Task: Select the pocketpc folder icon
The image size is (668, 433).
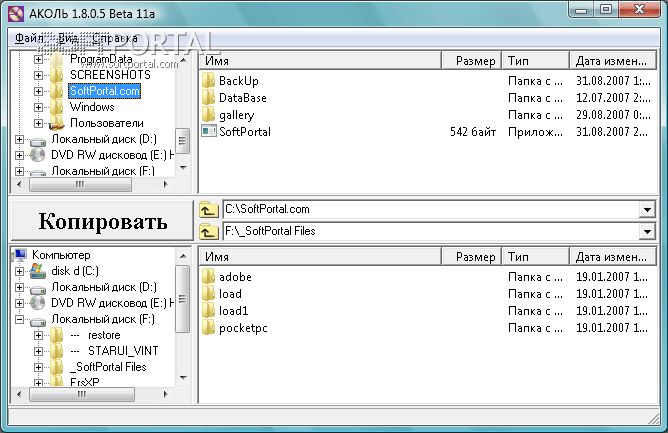Action: coord(208,328)
